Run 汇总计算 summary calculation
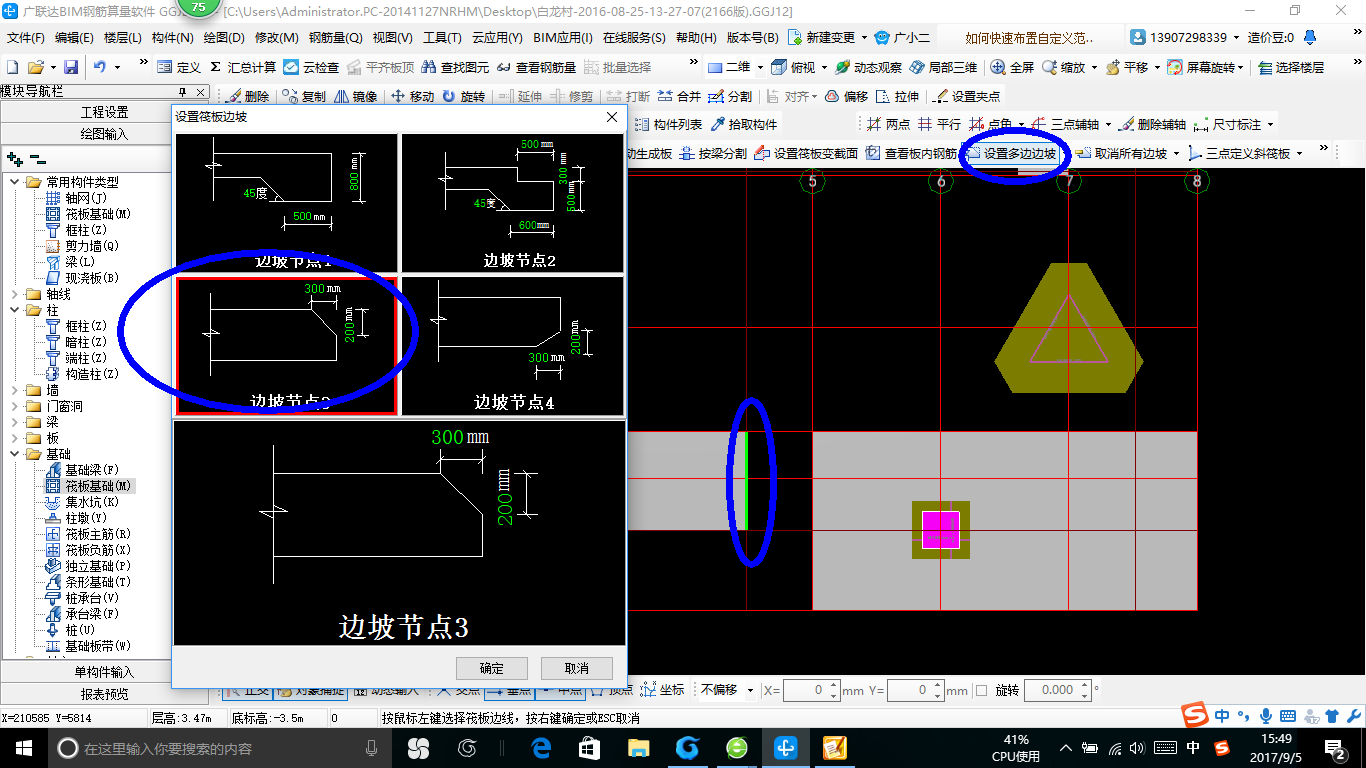 pos(243,67)
